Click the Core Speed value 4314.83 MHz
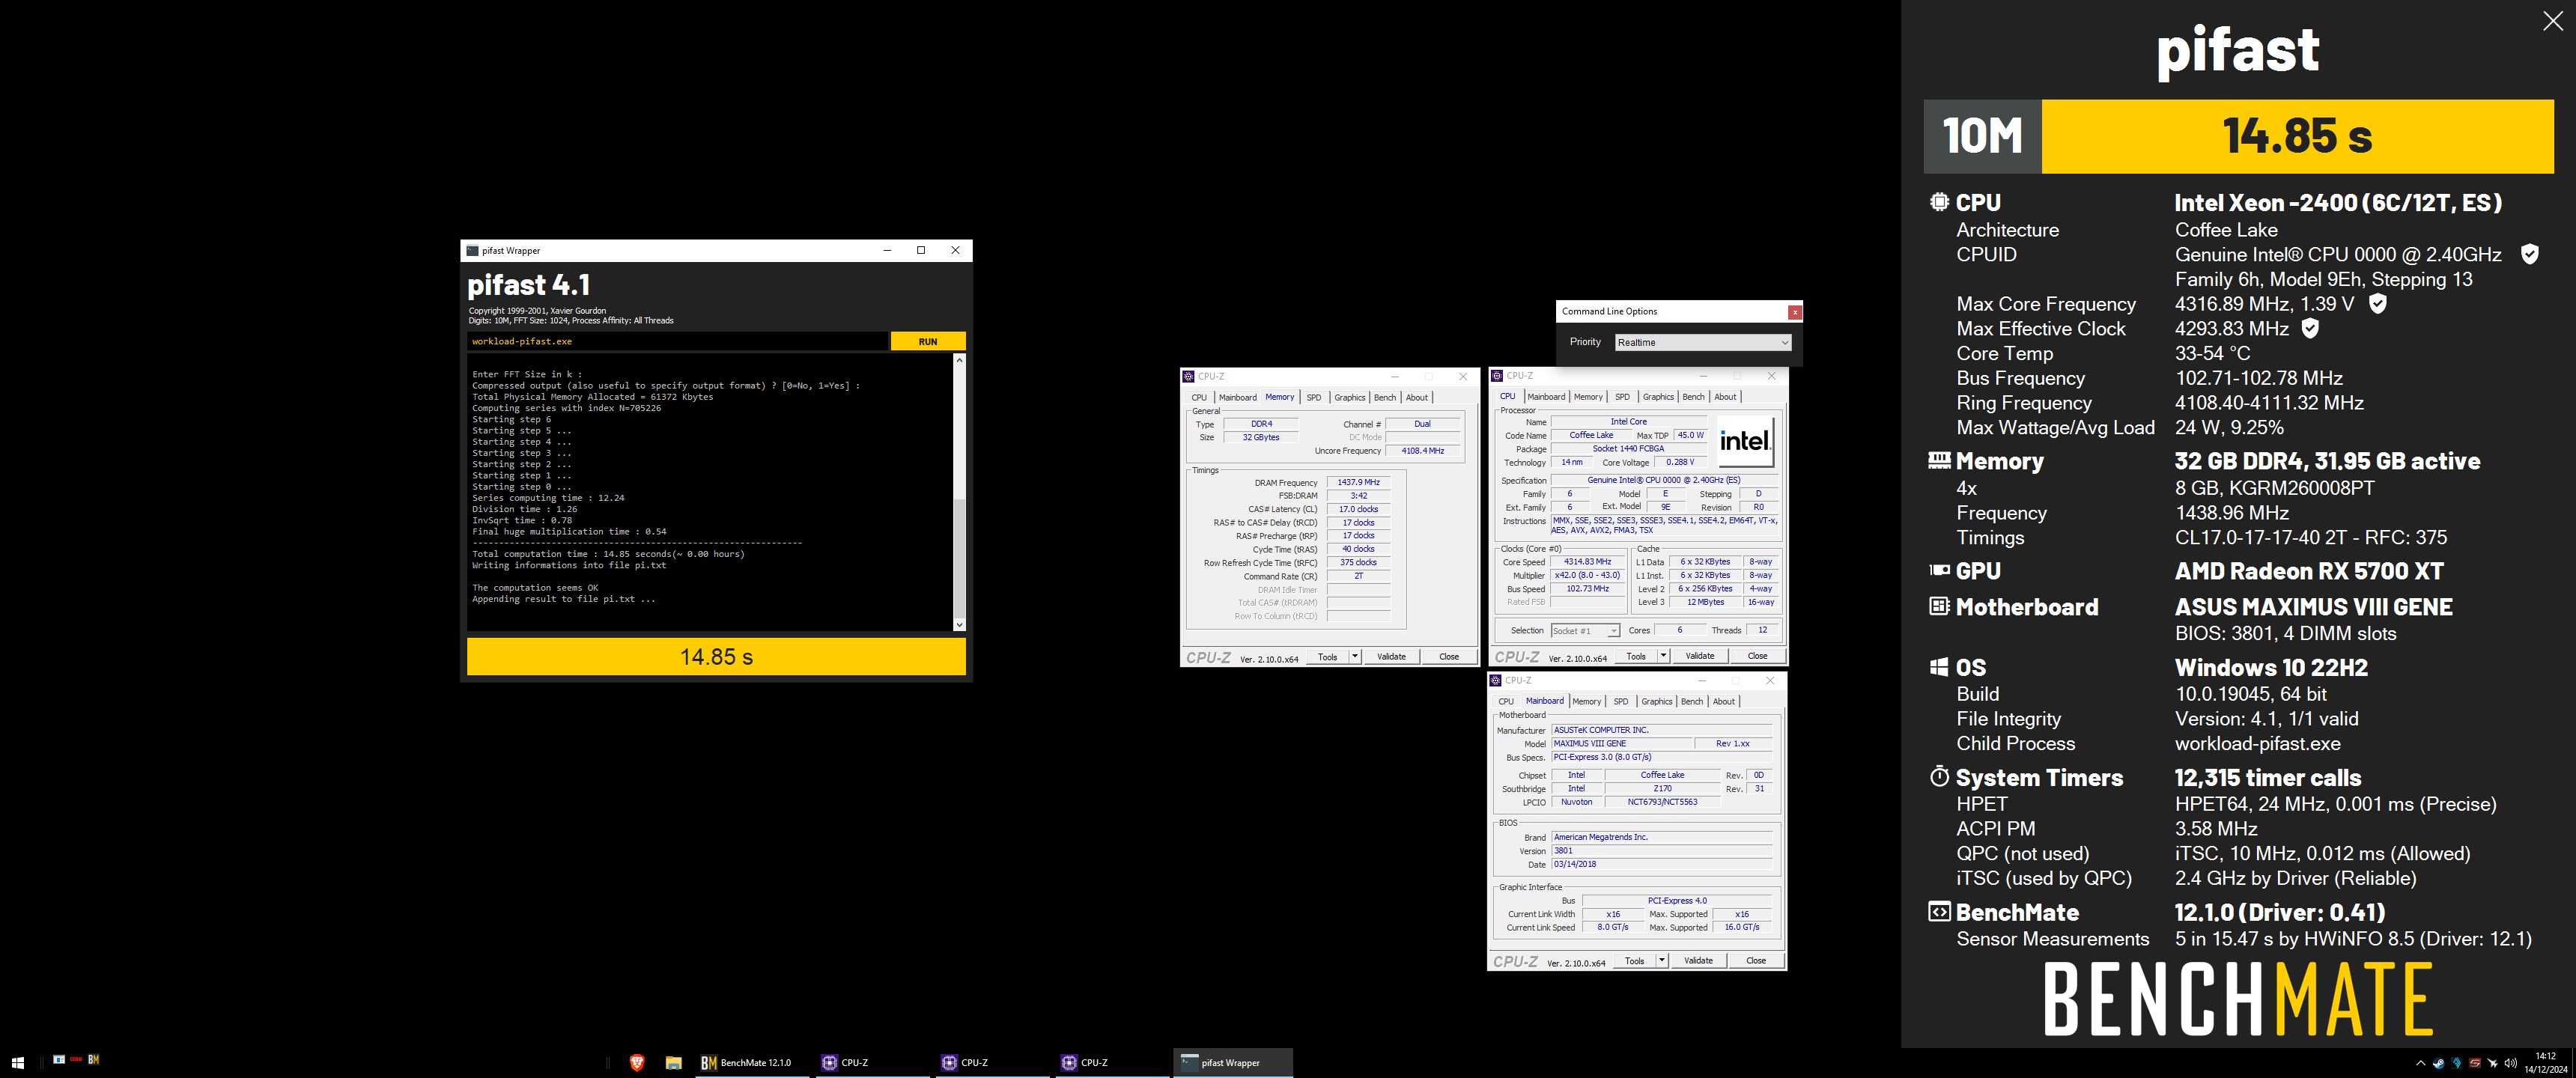This screenshot has height=1078, width=2576. click(1587, 562)
